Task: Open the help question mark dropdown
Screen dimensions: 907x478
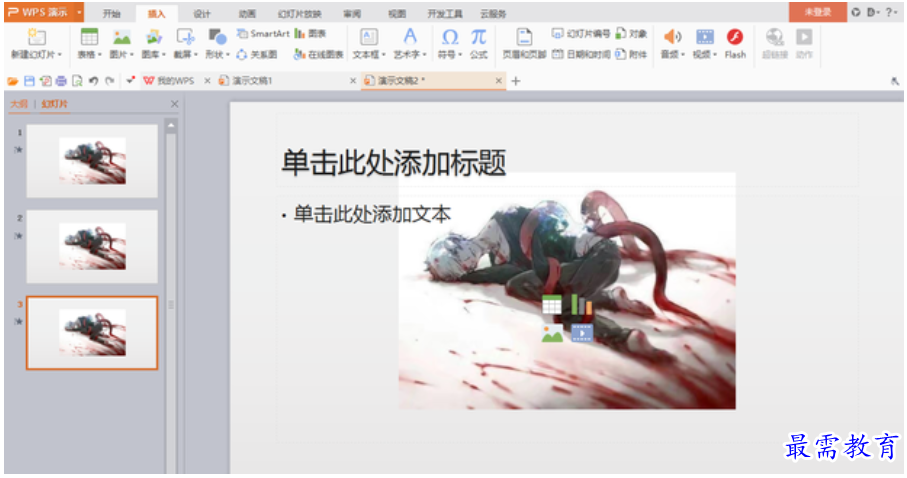Action: tap(891, 12)
